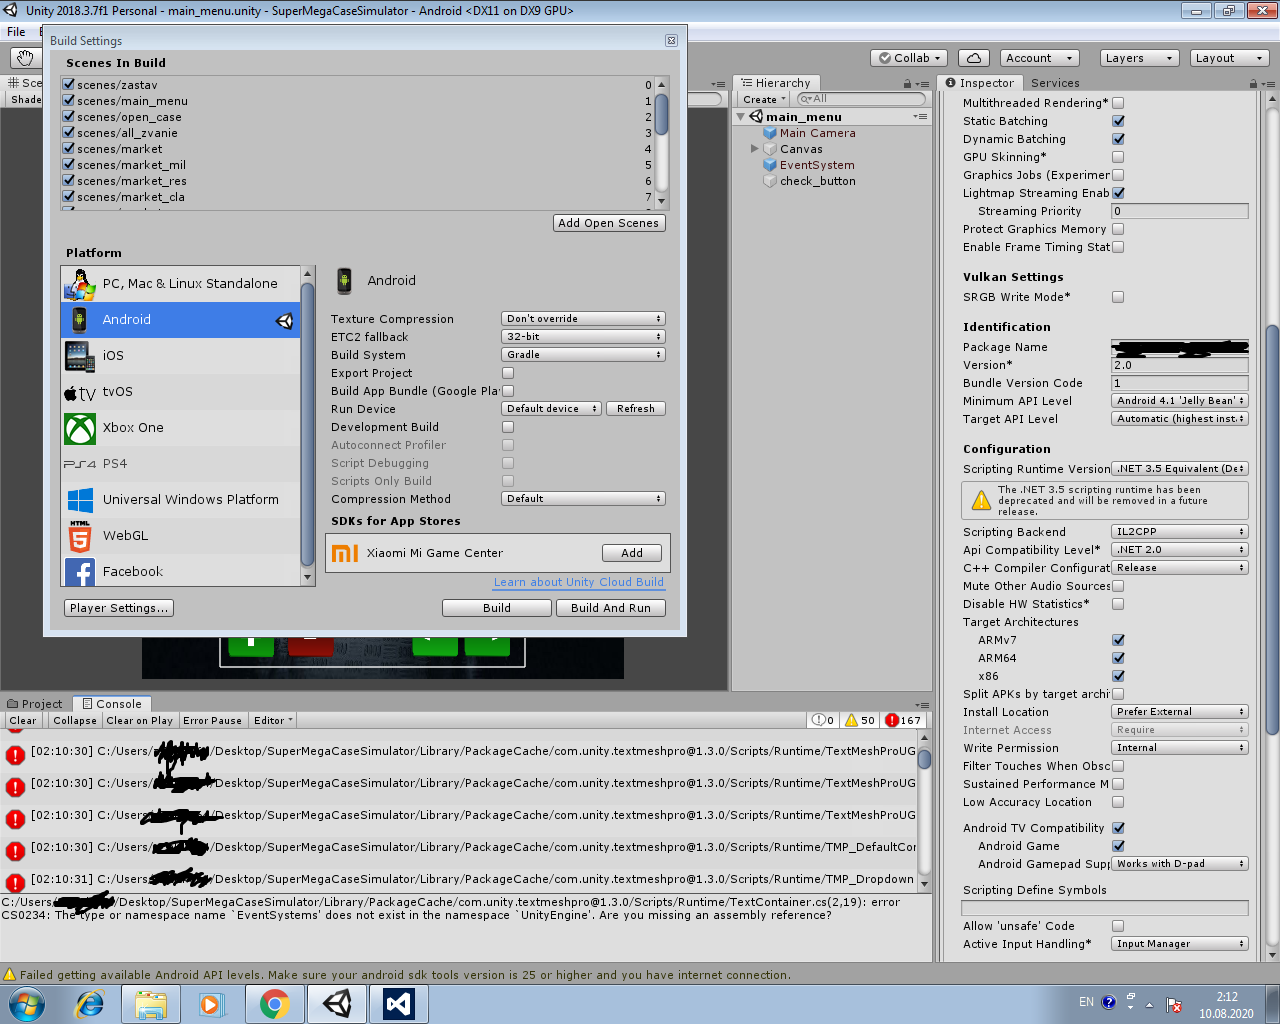Select Android platform icon in list
The height and width of the screenshot is (1024, 1280).
(79, 320)
